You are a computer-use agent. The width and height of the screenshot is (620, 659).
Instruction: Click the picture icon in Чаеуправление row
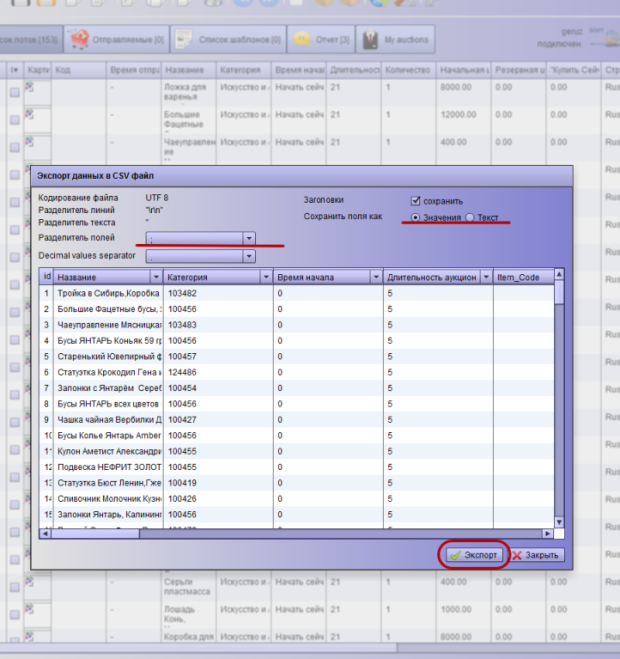29,142
